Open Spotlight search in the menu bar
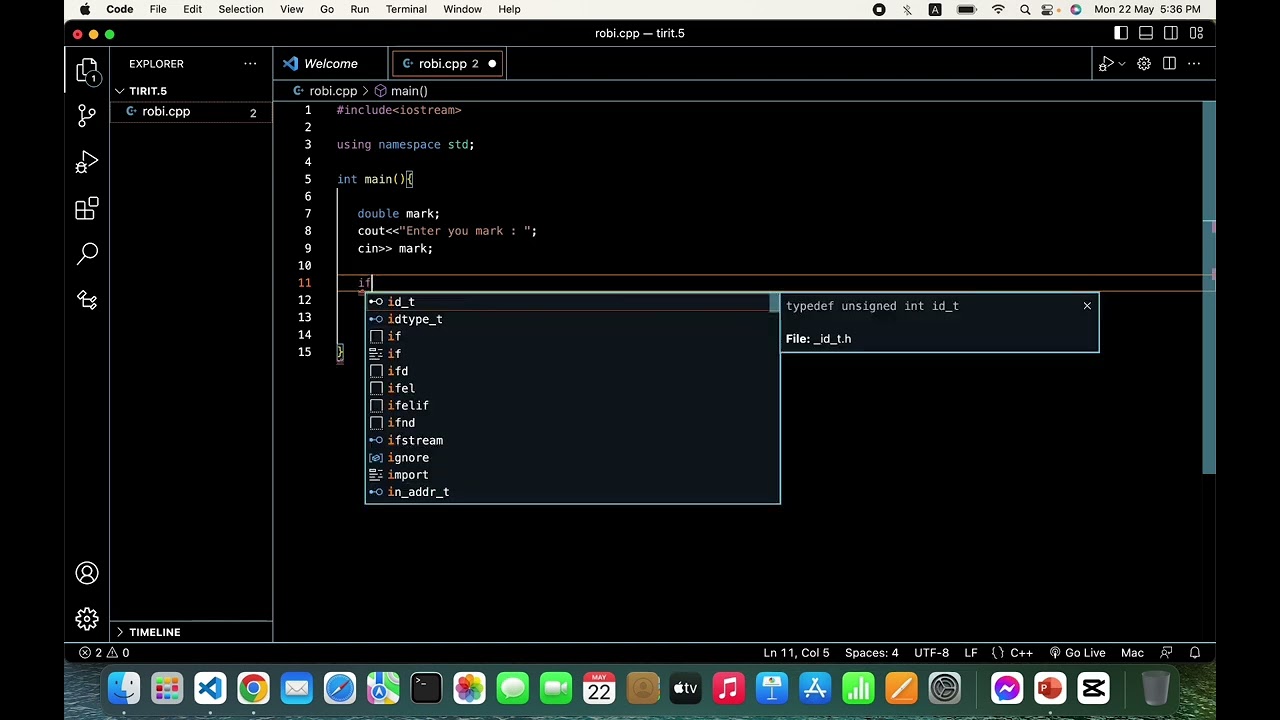 [x=1025, y=9]
